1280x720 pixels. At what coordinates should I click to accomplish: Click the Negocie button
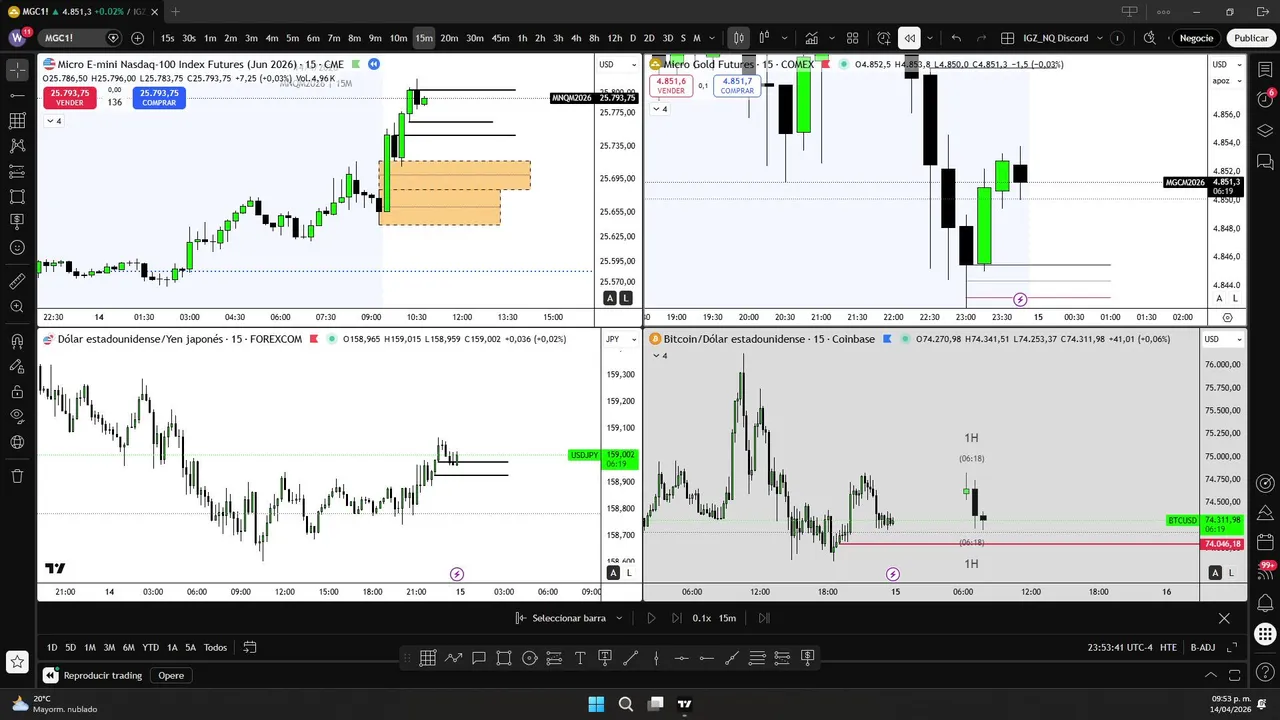1196,38
